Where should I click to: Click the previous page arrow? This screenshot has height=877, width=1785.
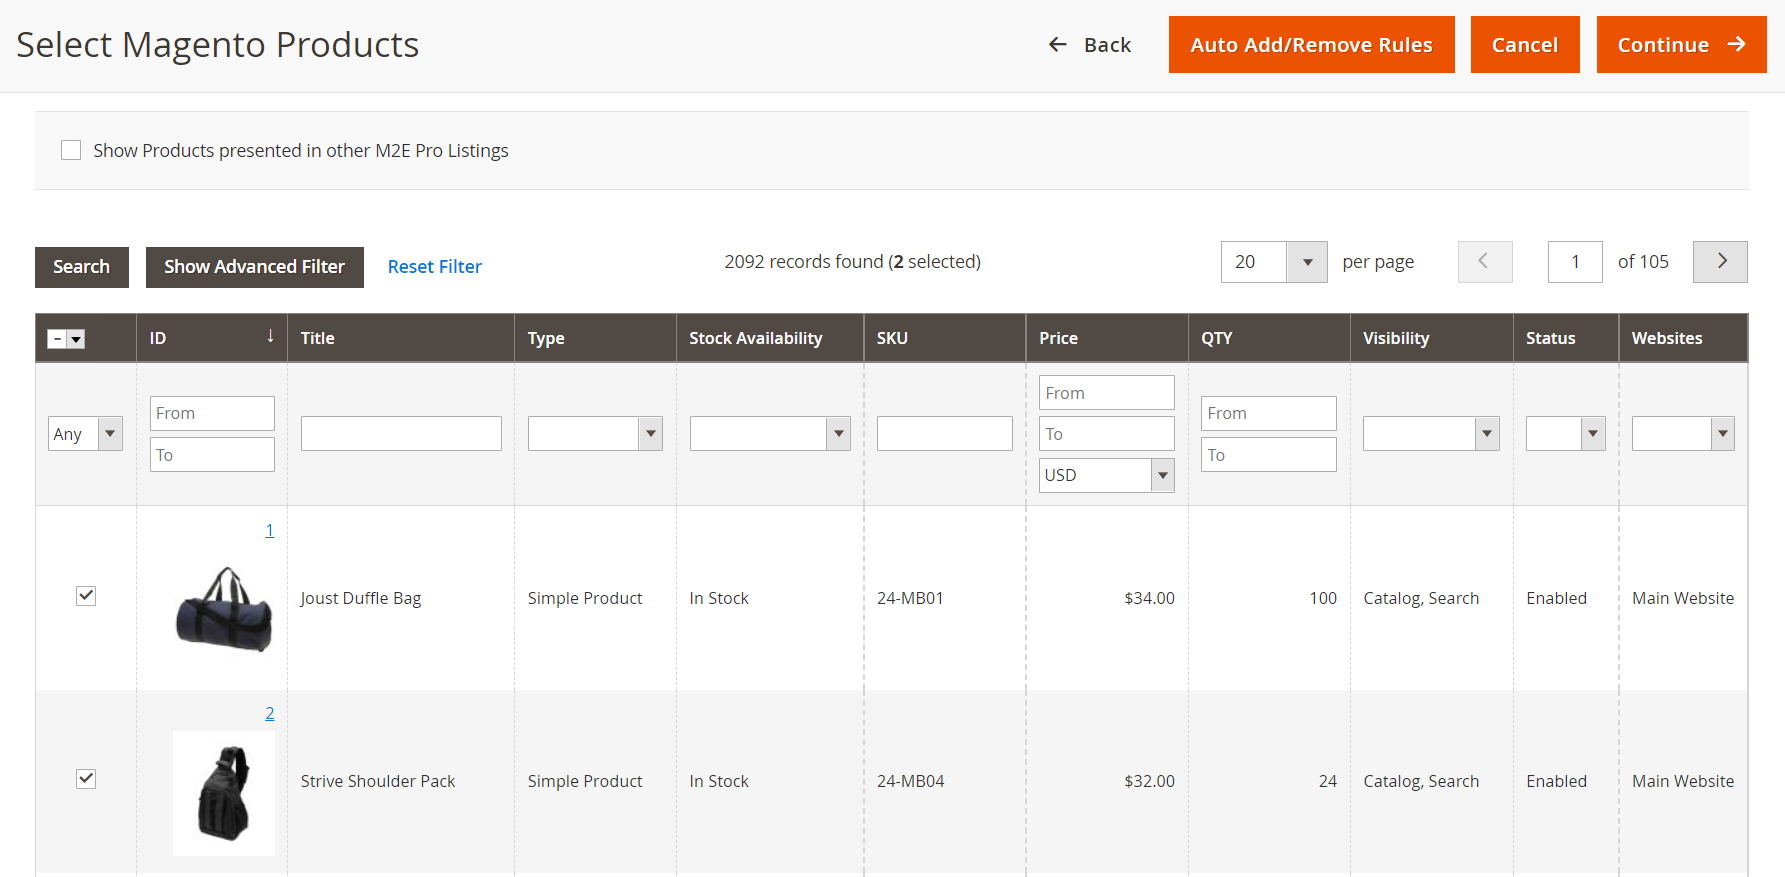click(1484, 262)
